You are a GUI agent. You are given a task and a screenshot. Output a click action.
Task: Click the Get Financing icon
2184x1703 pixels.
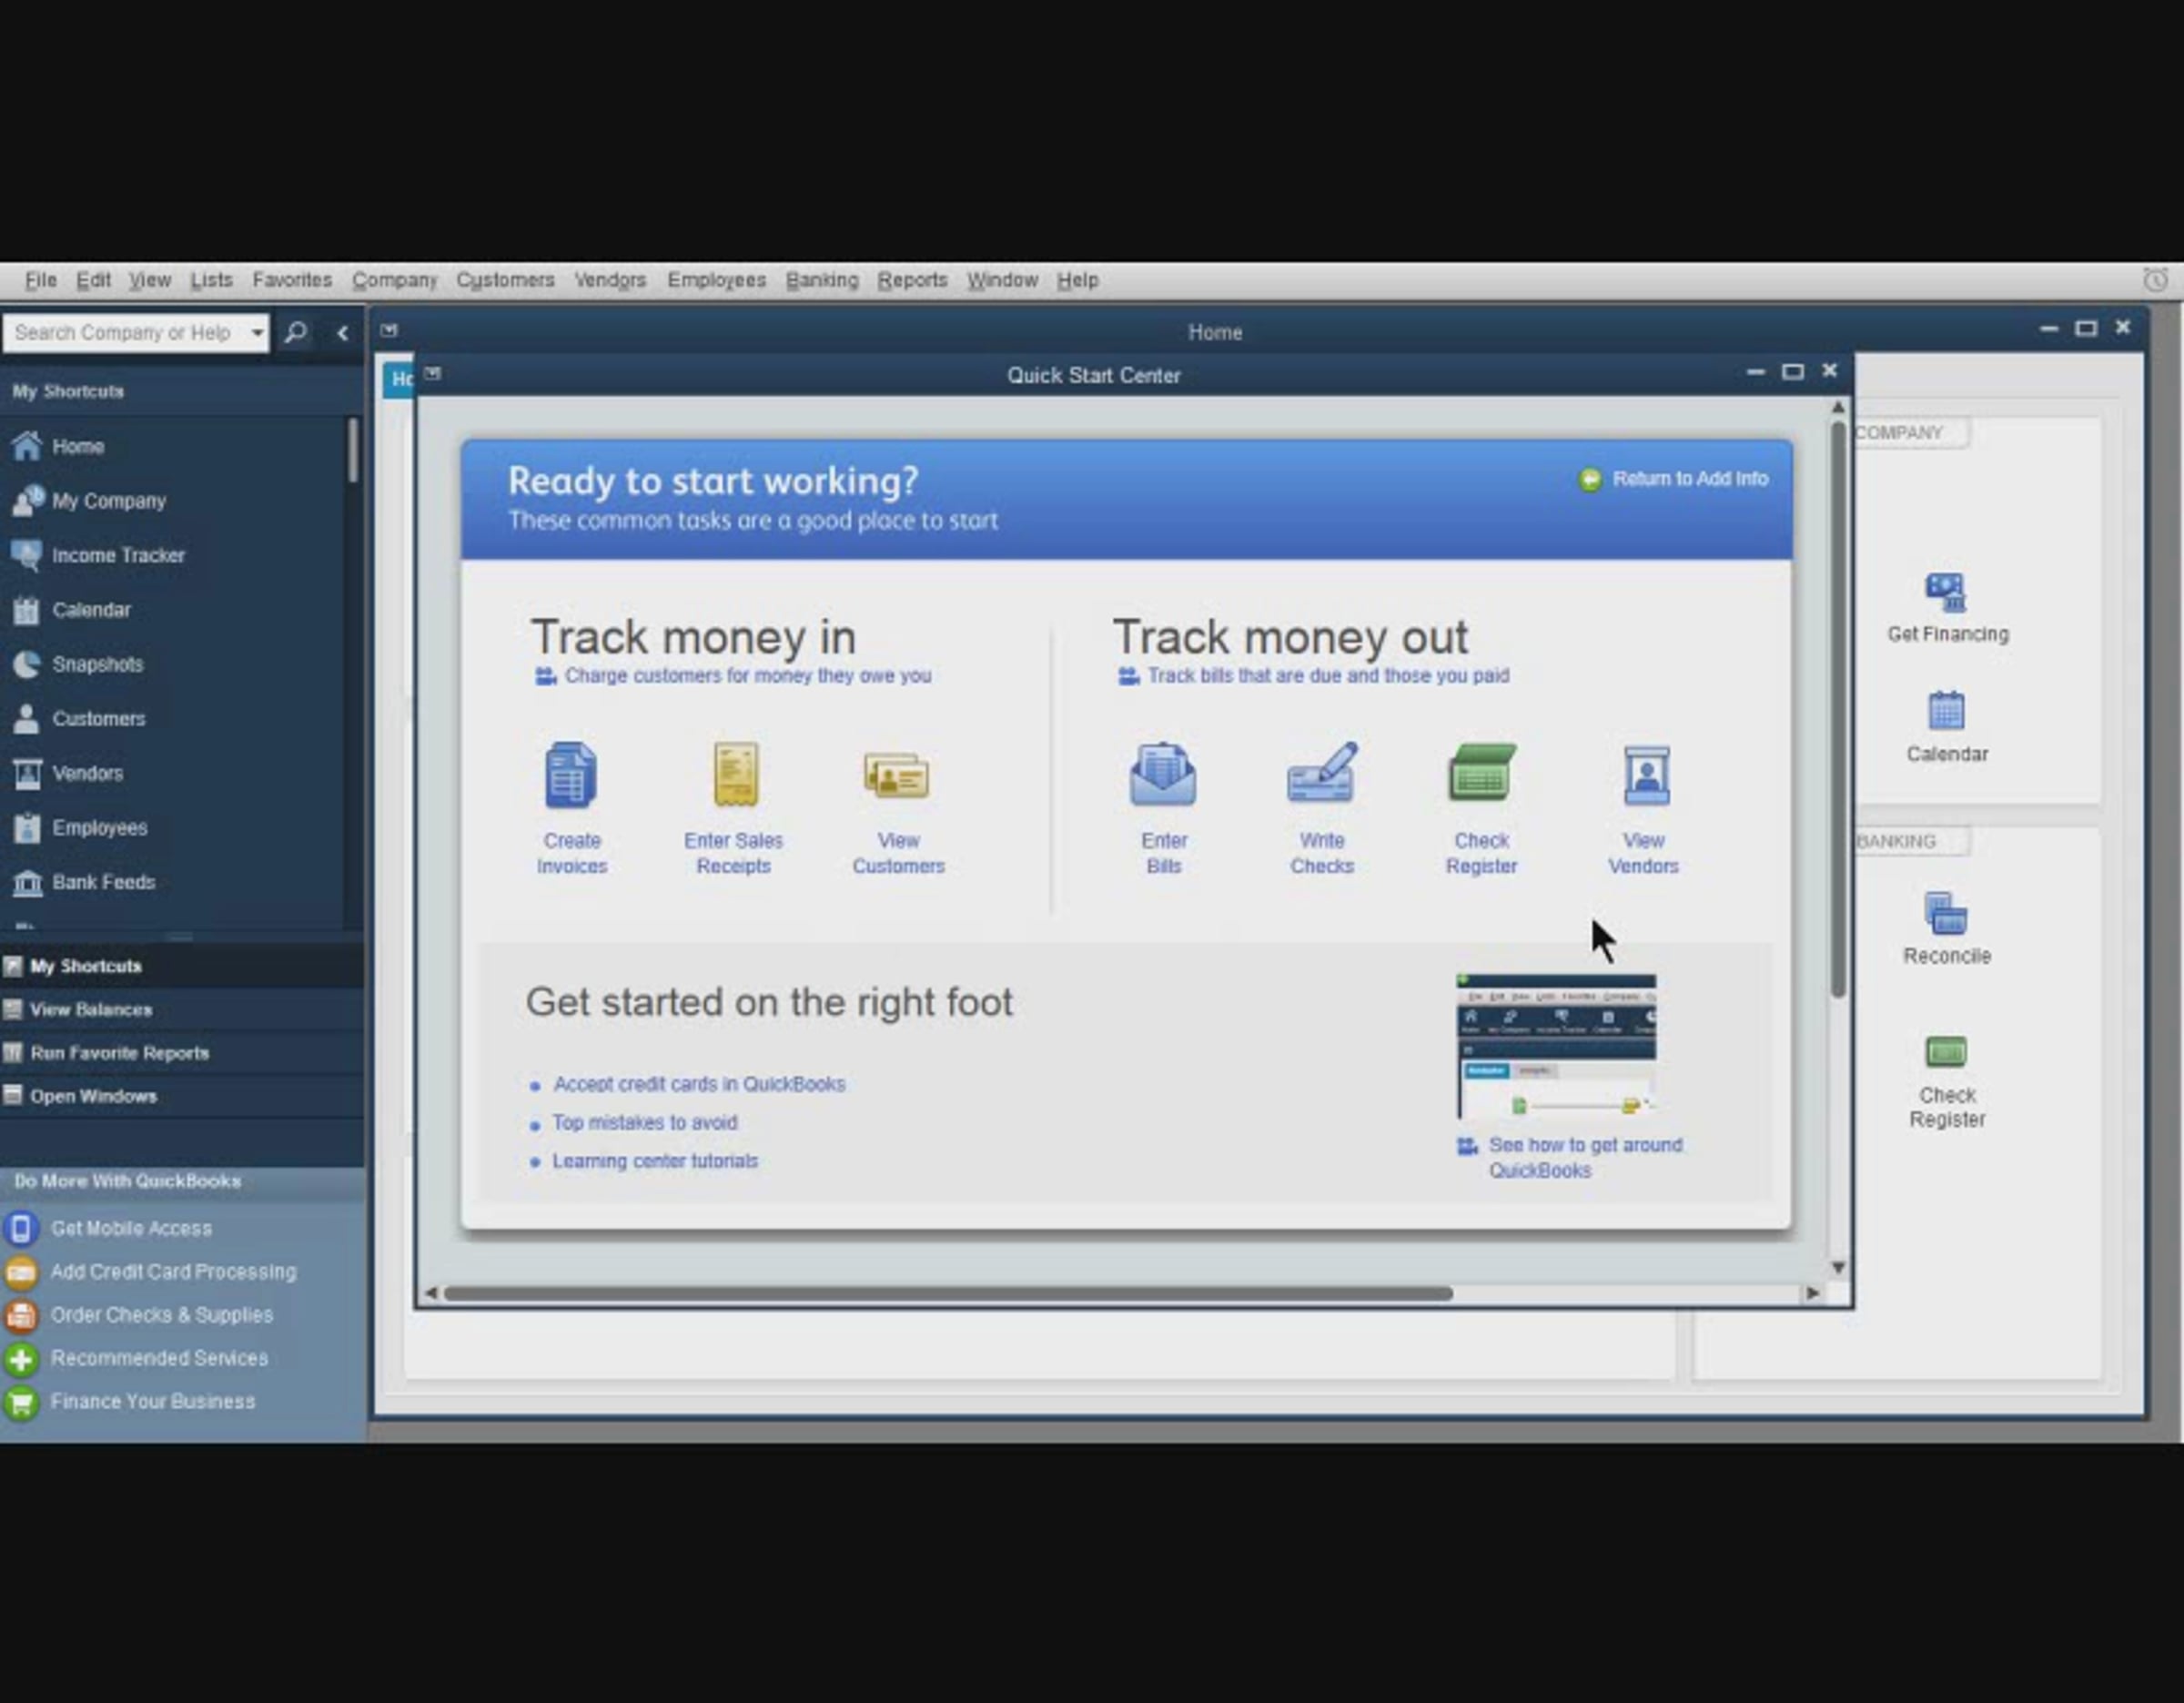(1945, 592)
